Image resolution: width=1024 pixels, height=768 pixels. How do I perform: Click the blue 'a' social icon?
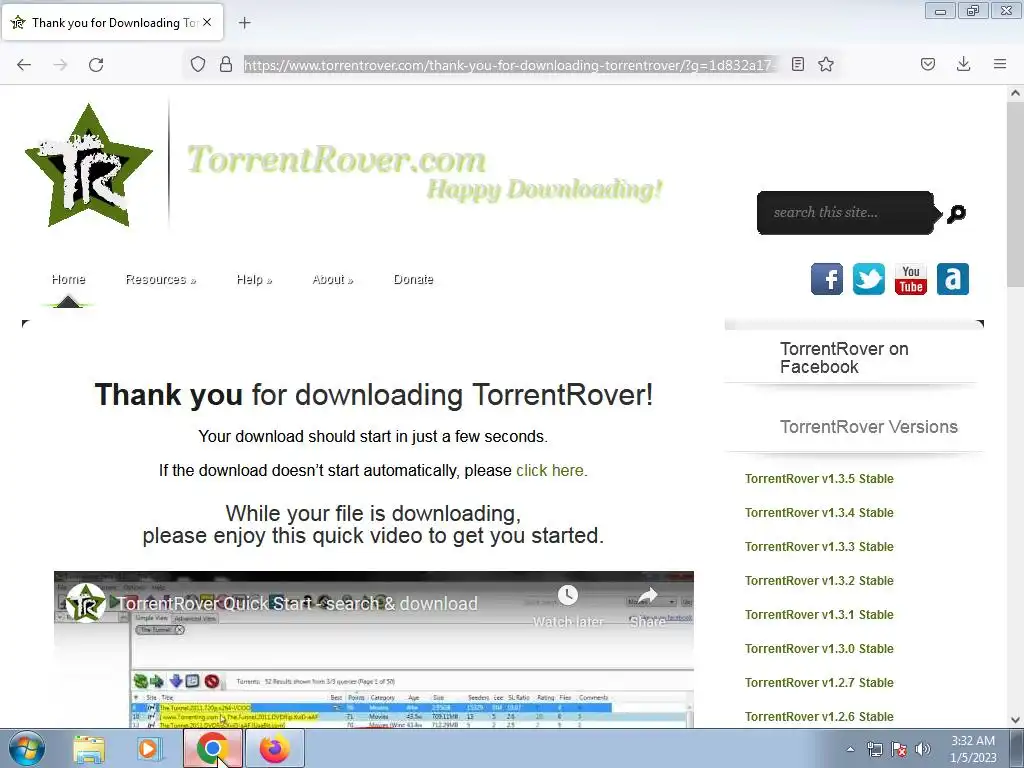pyautogui.click(x=953, y=280)
